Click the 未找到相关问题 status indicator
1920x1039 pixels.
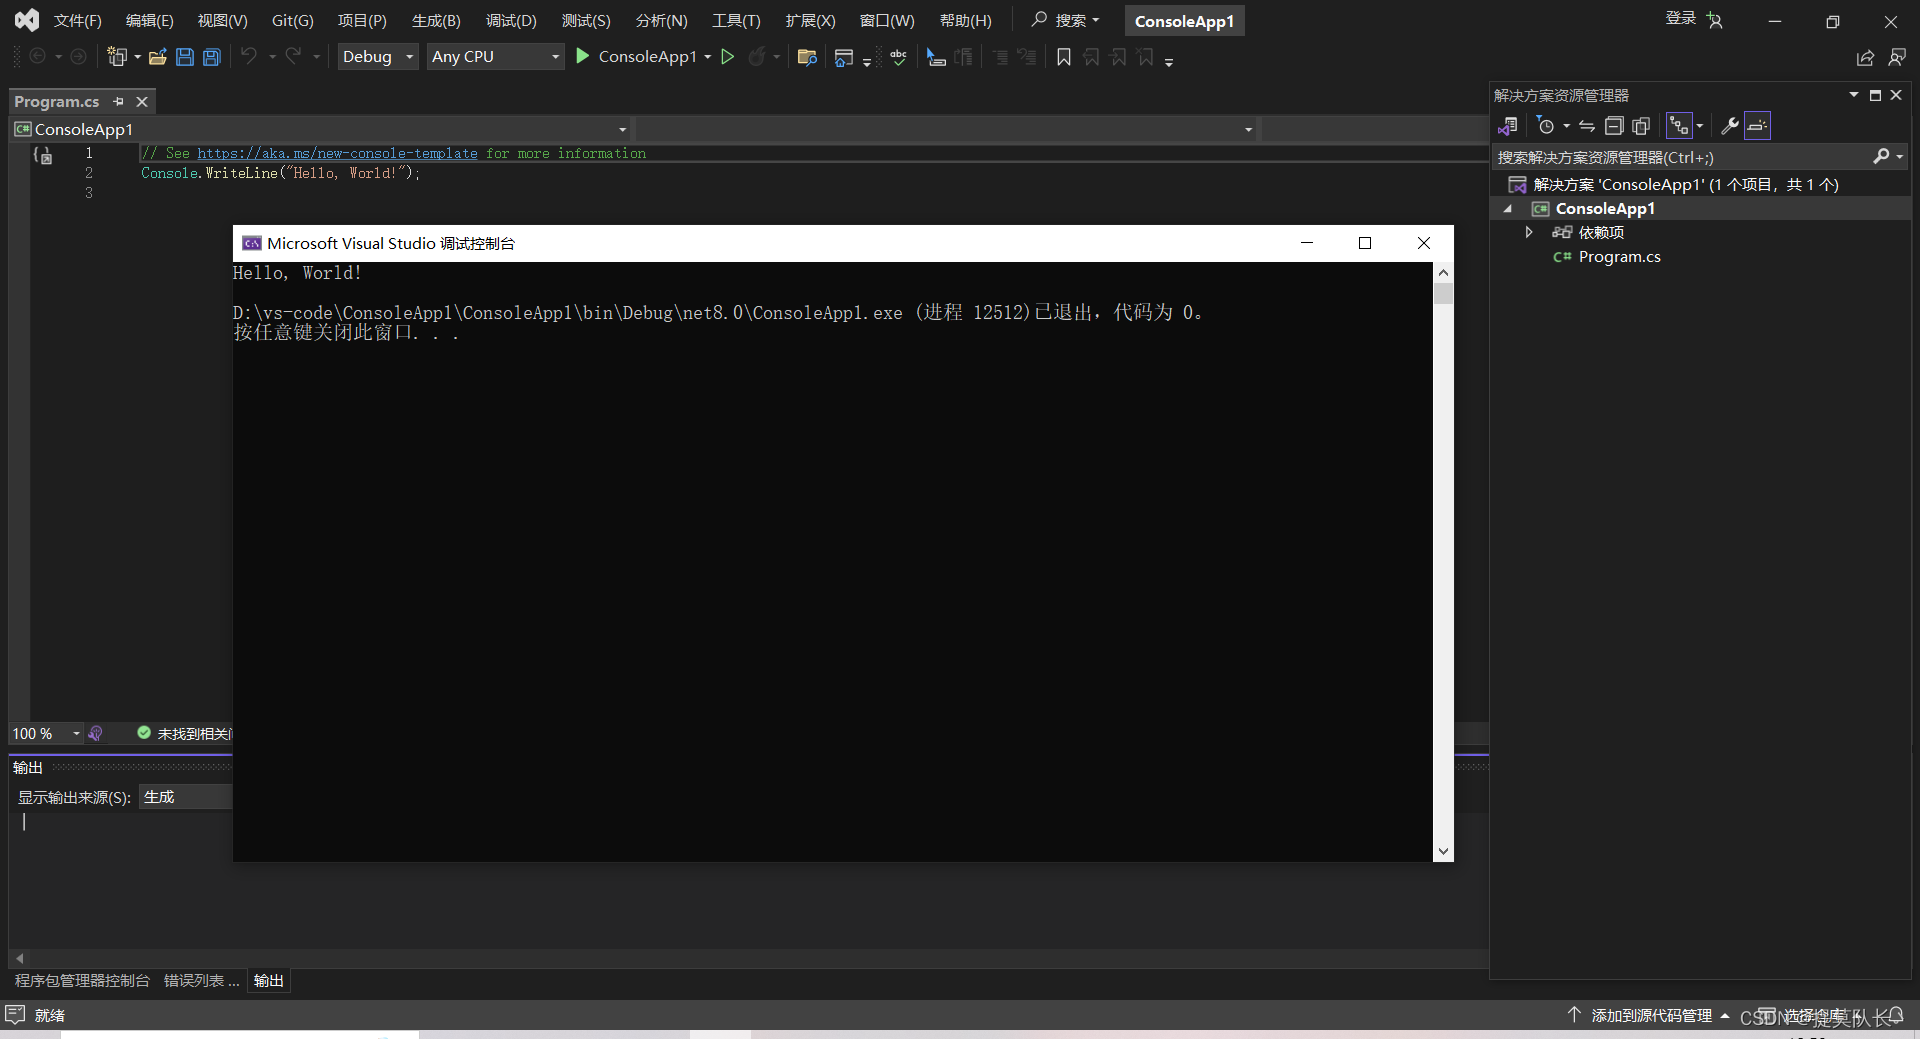[x=184, y=734]
